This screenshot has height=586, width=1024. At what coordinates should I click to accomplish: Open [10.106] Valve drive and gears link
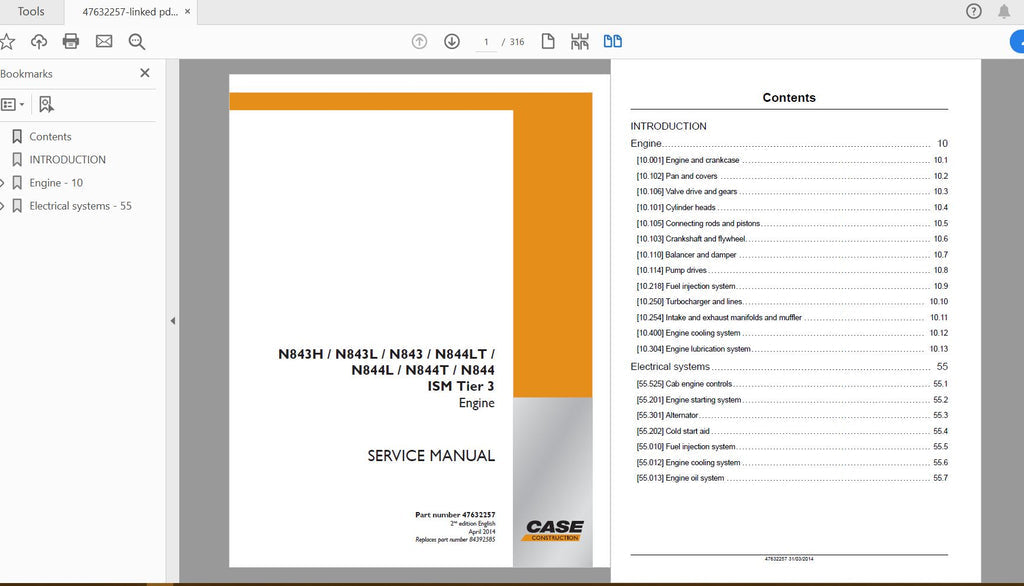[792, 191]
